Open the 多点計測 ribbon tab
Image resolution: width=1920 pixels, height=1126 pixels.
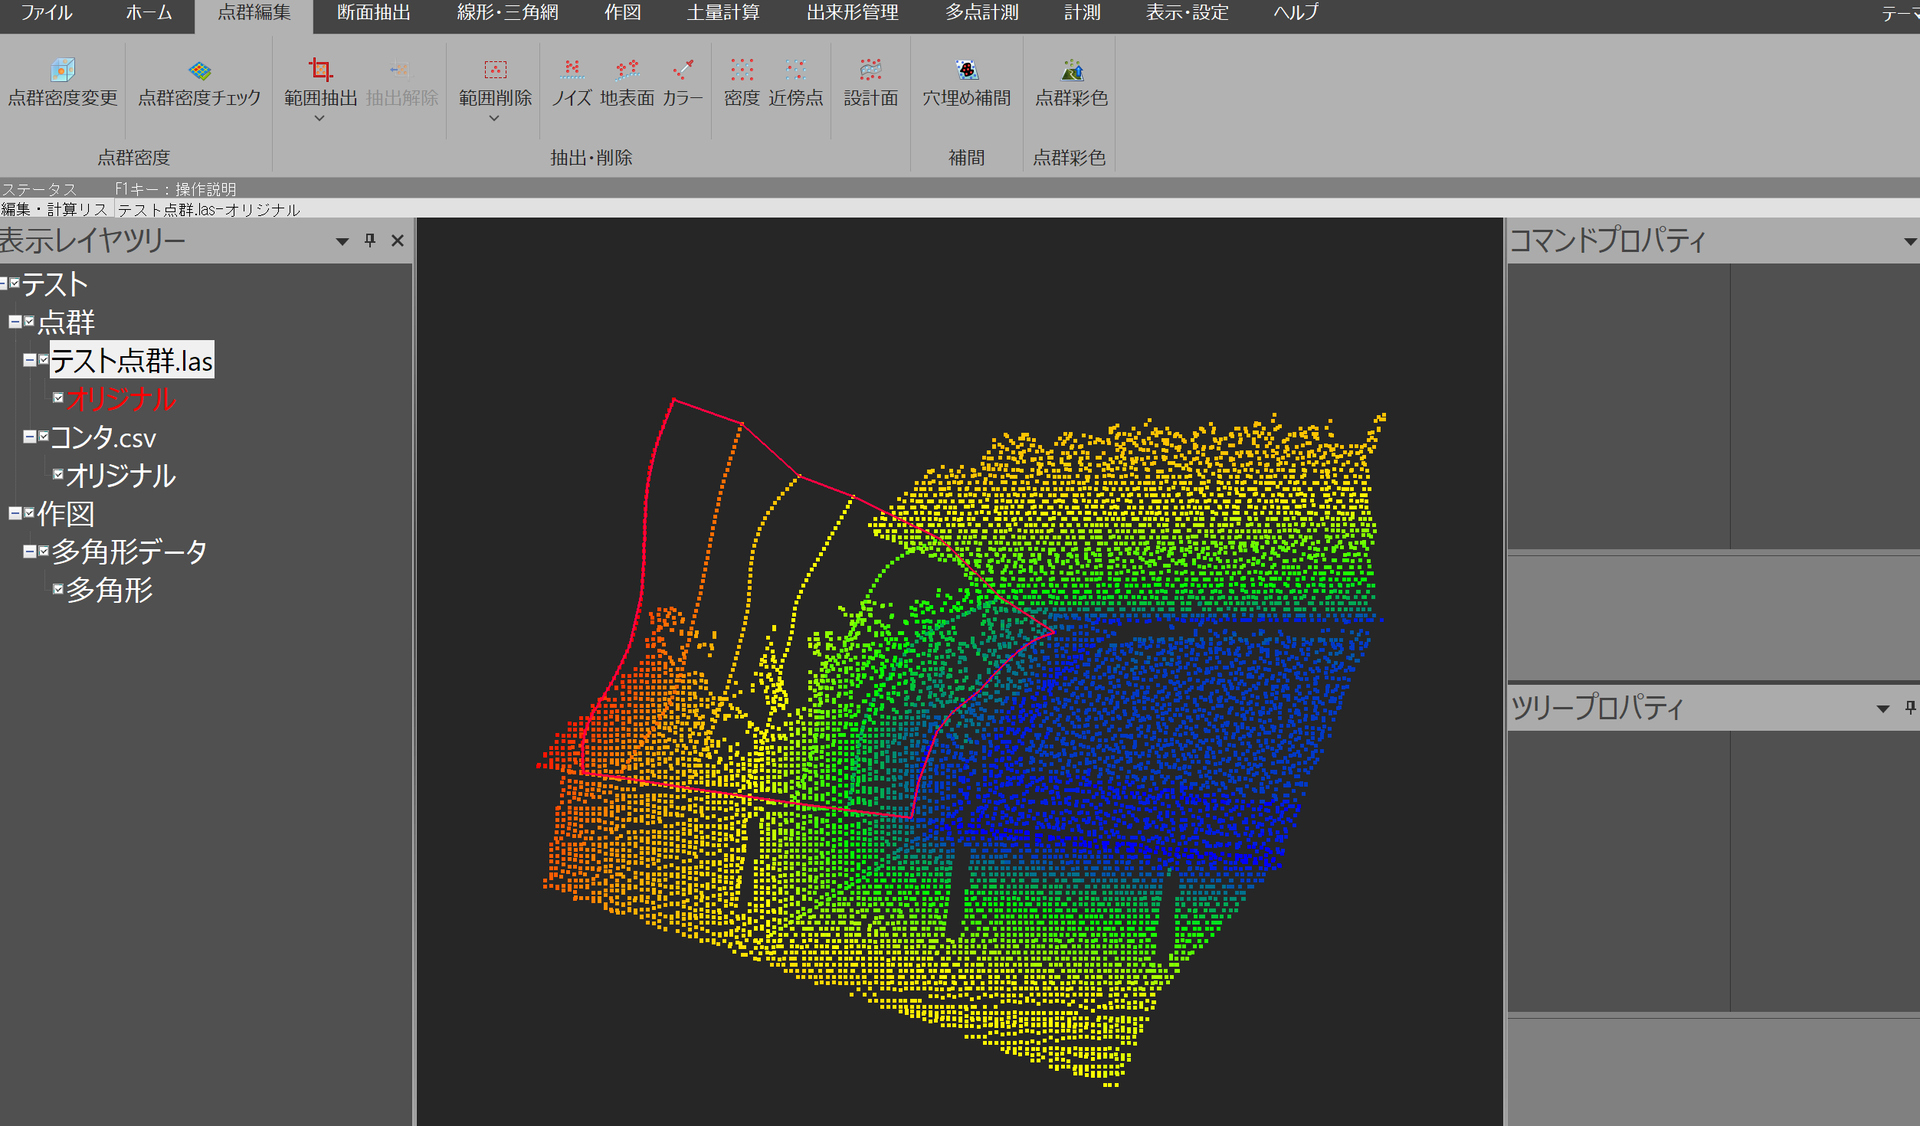[x=982, y=13]
